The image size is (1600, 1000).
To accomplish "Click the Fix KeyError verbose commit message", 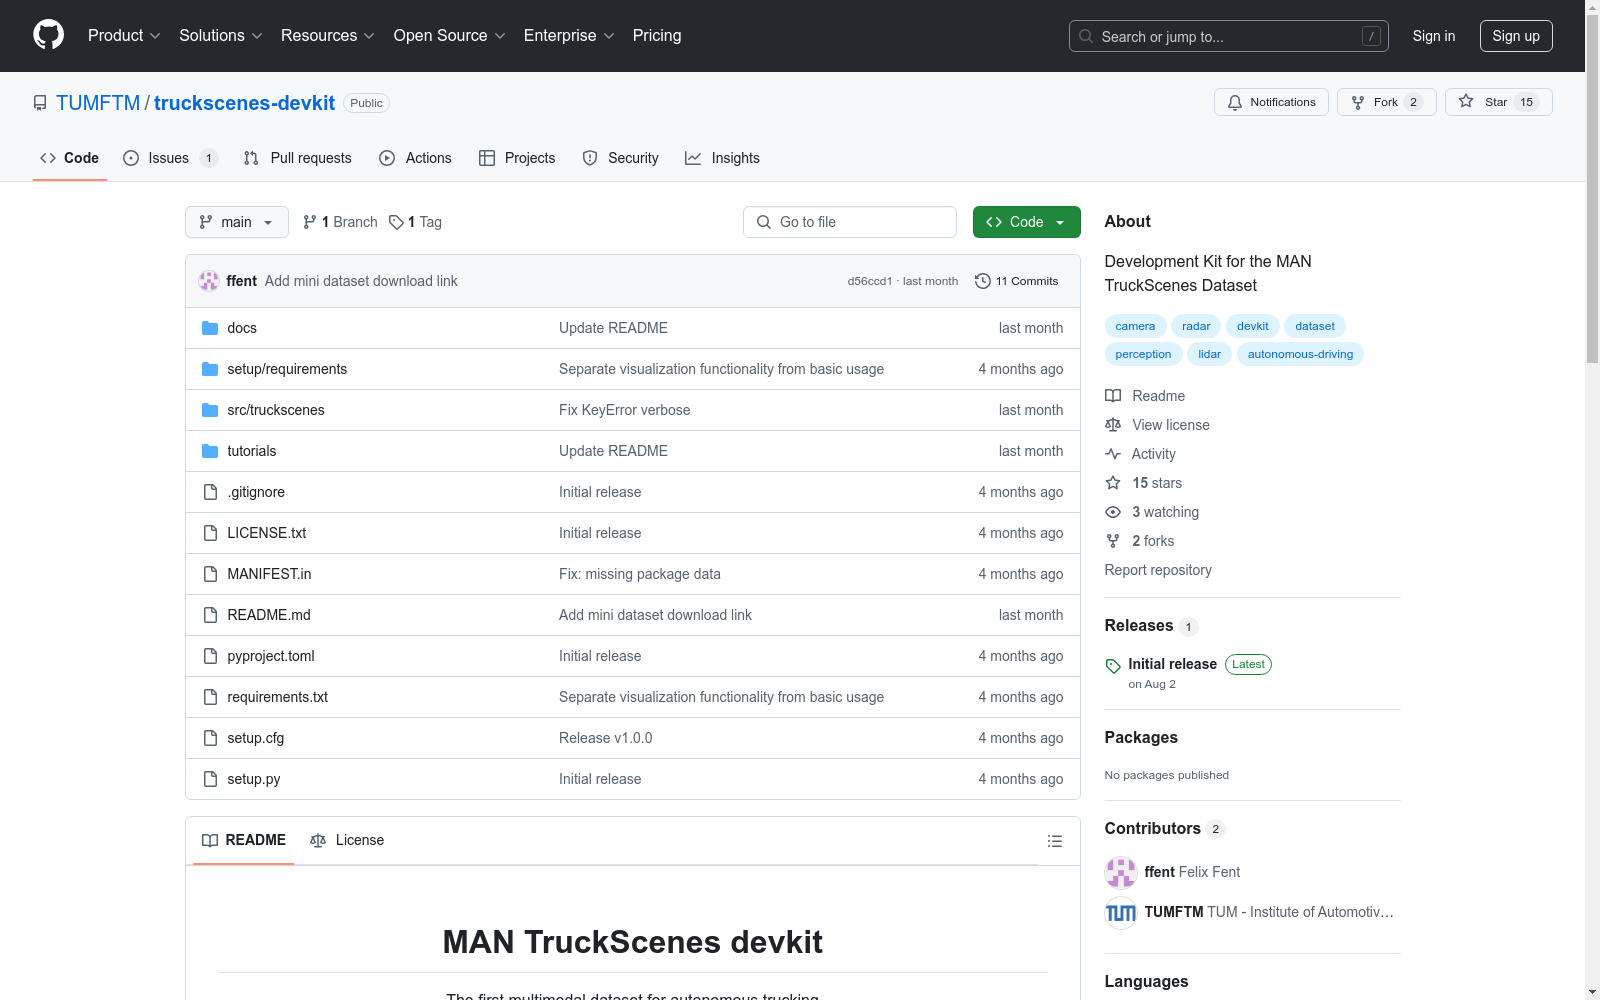I will pyautogui.click(x=625, y=410).
